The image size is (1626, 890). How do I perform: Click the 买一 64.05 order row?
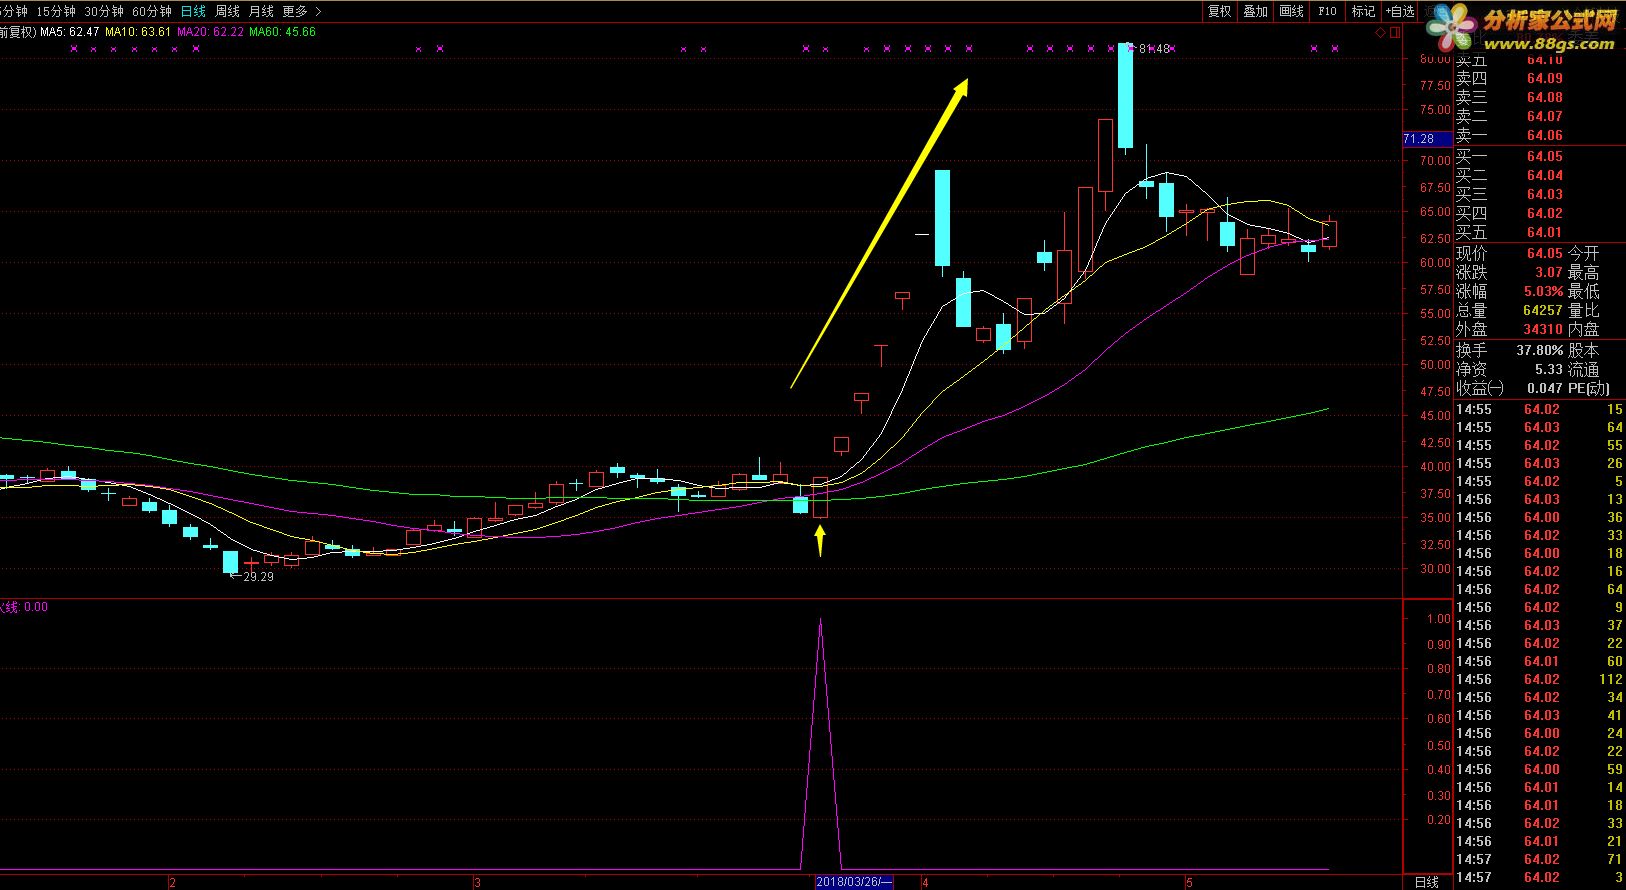(1510, 156)
